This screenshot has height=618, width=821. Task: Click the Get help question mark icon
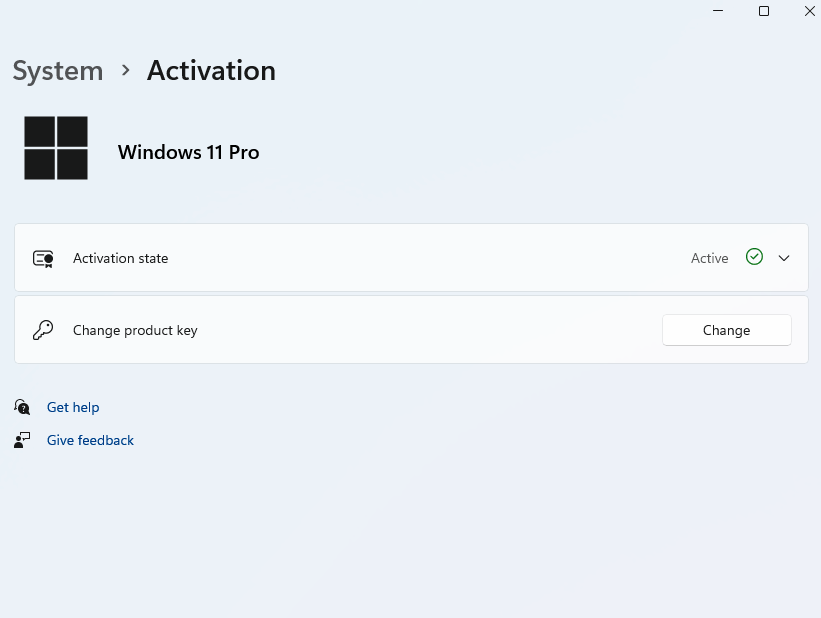(x=22, y=407)
